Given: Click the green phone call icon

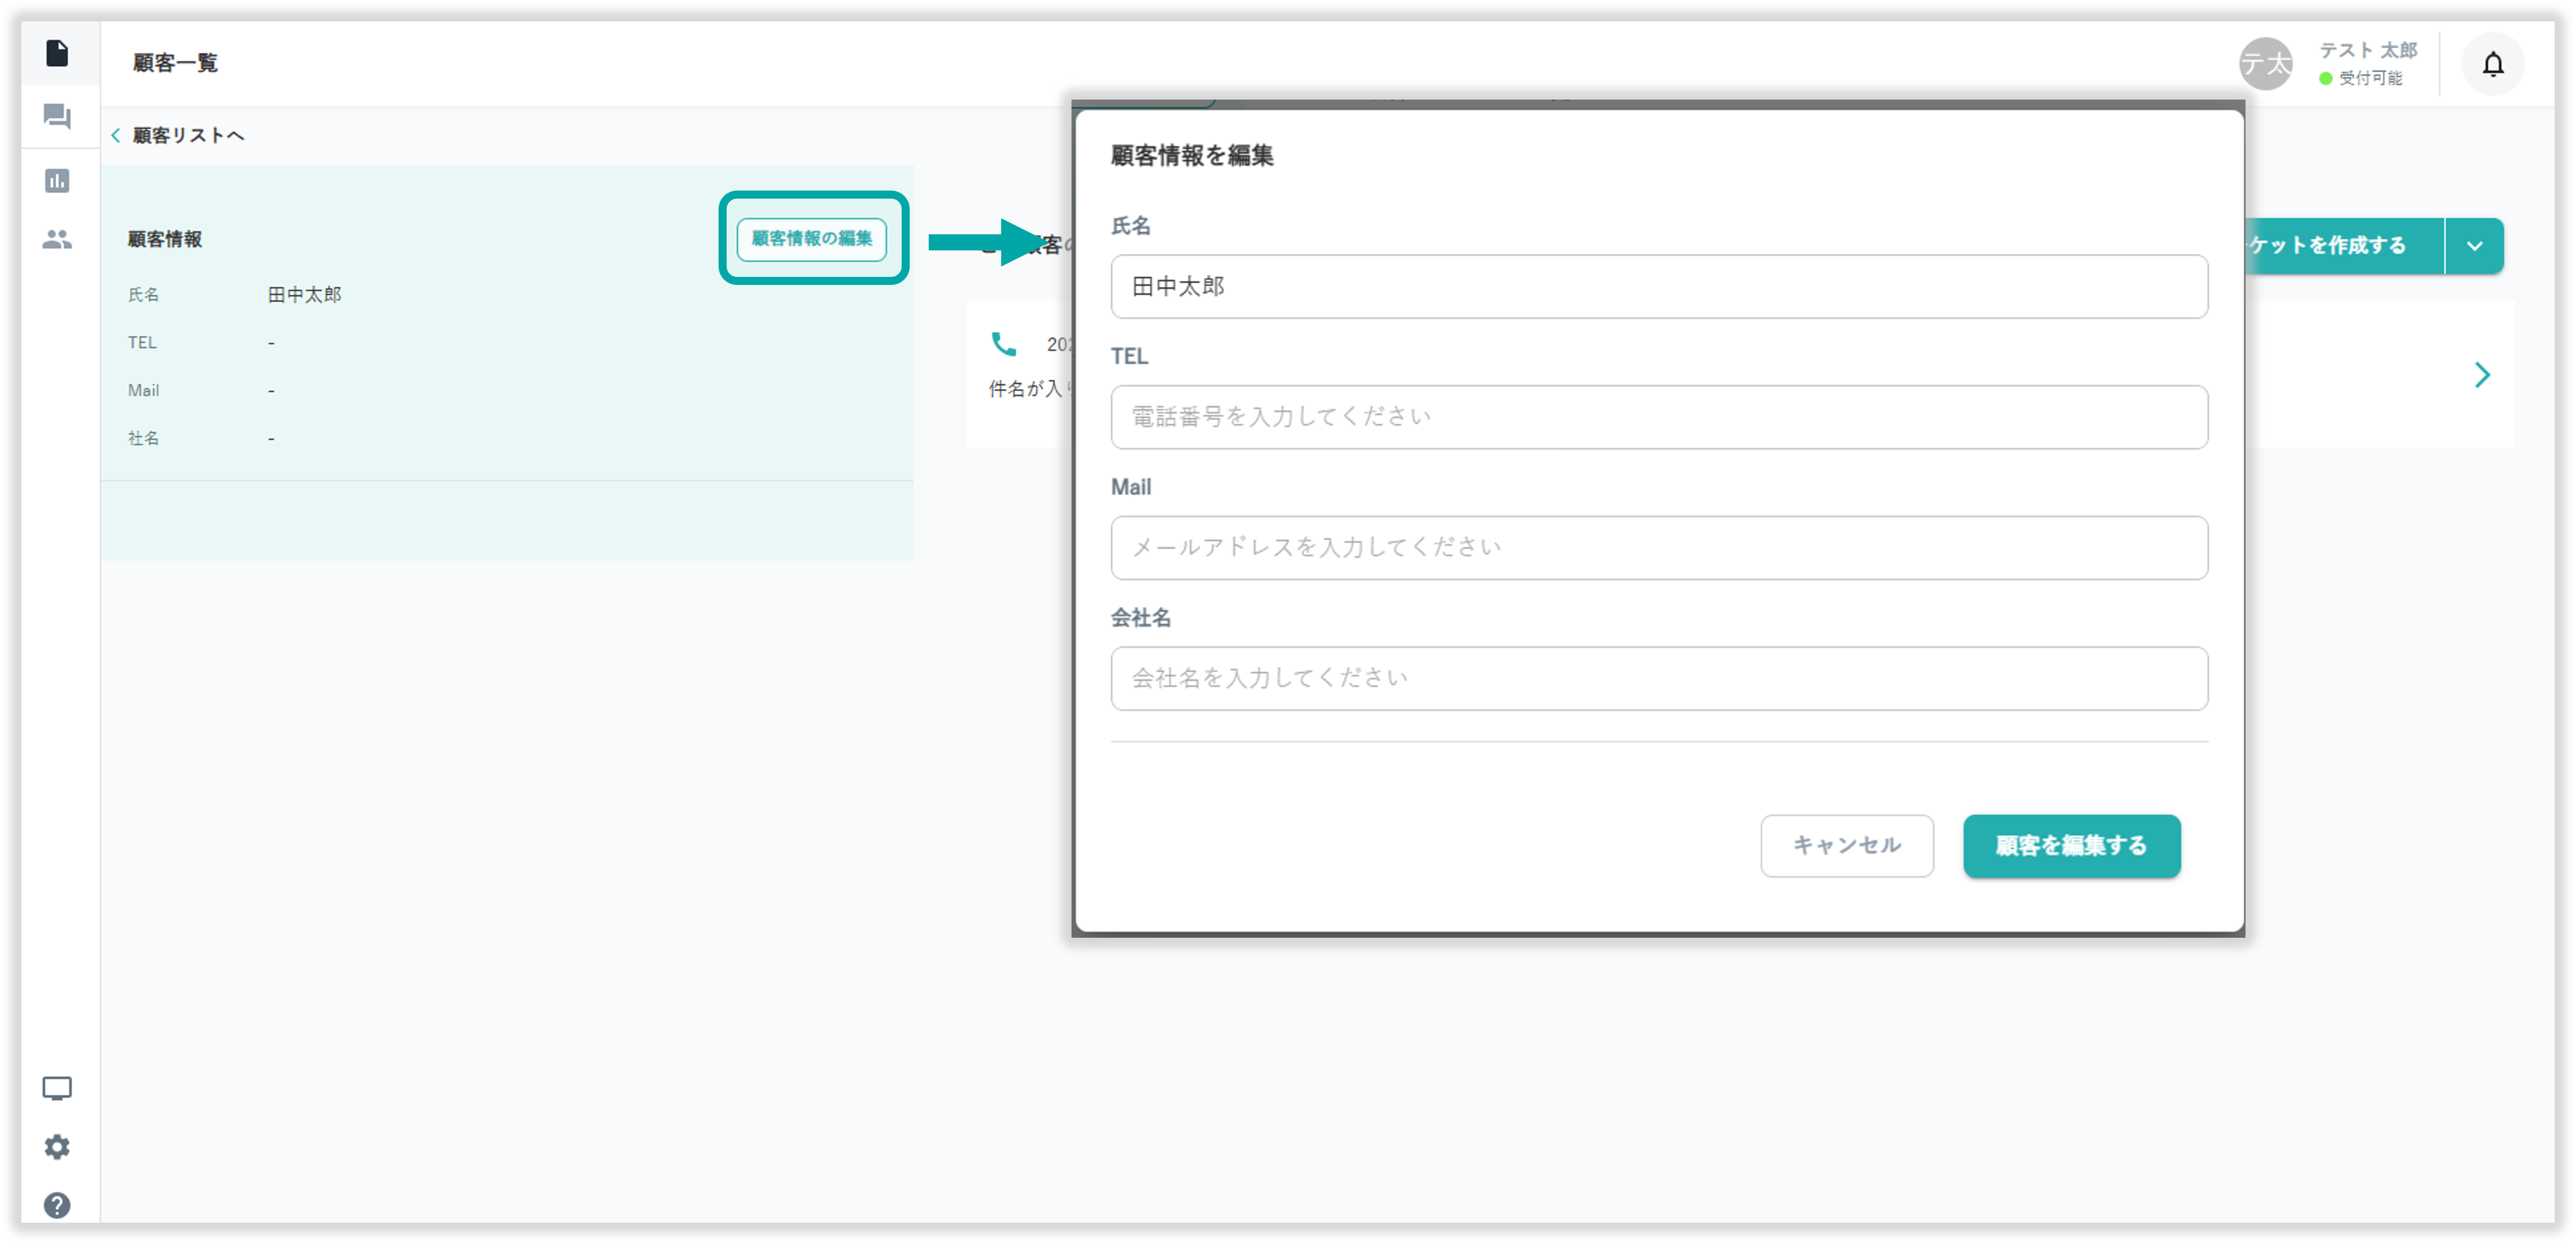Looking at the screenshot, I should pyautogui.click(x=1003, y=344).
